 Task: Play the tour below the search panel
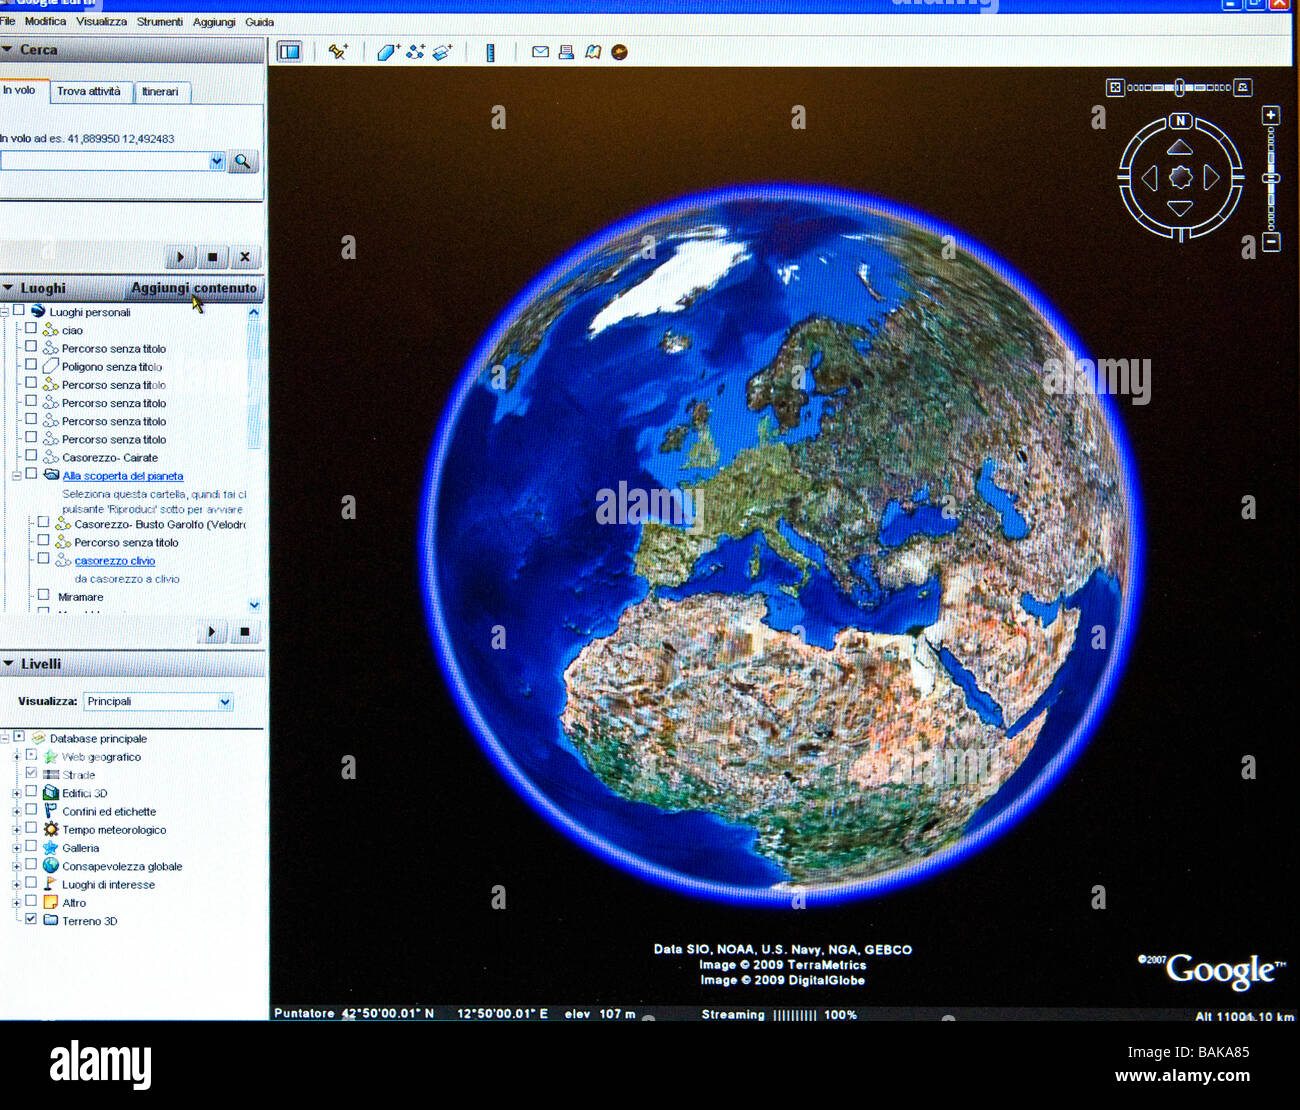click(x=180, y=257)
